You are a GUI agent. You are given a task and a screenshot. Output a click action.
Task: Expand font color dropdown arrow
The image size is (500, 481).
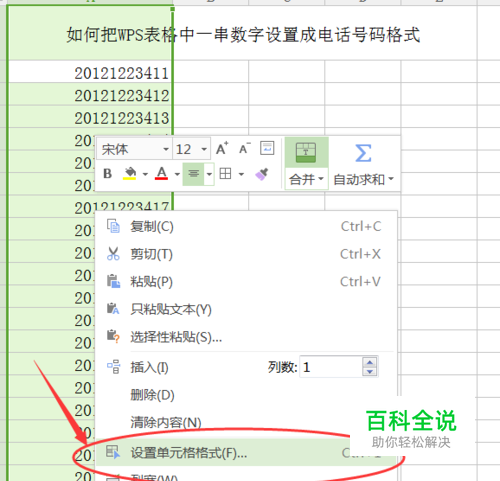pos(177,174)
